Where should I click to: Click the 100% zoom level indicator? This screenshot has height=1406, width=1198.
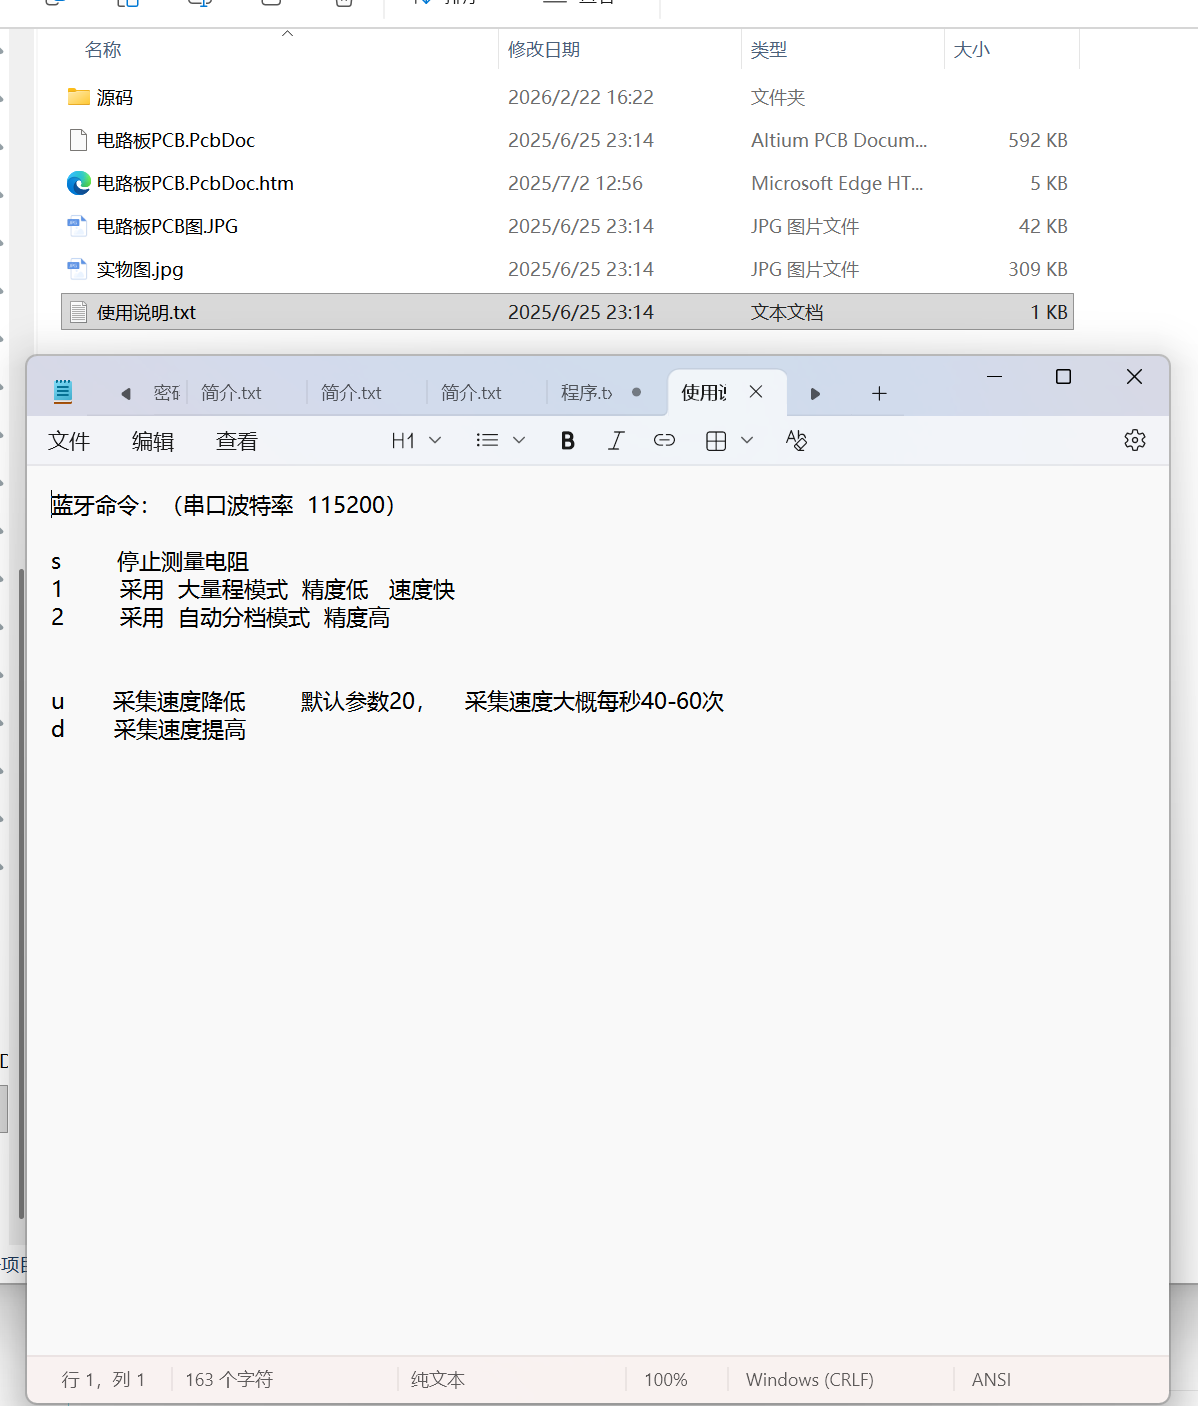[665, 1380]
